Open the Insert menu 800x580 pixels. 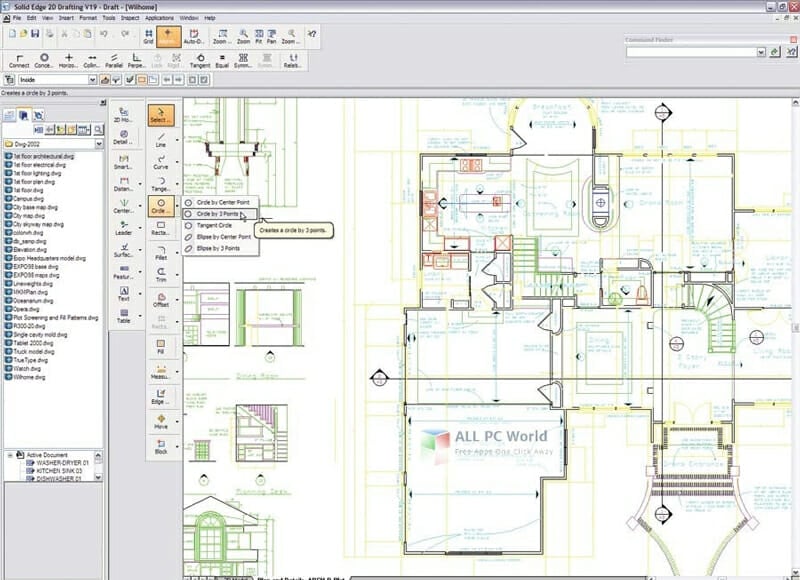(x=66, y=18)
